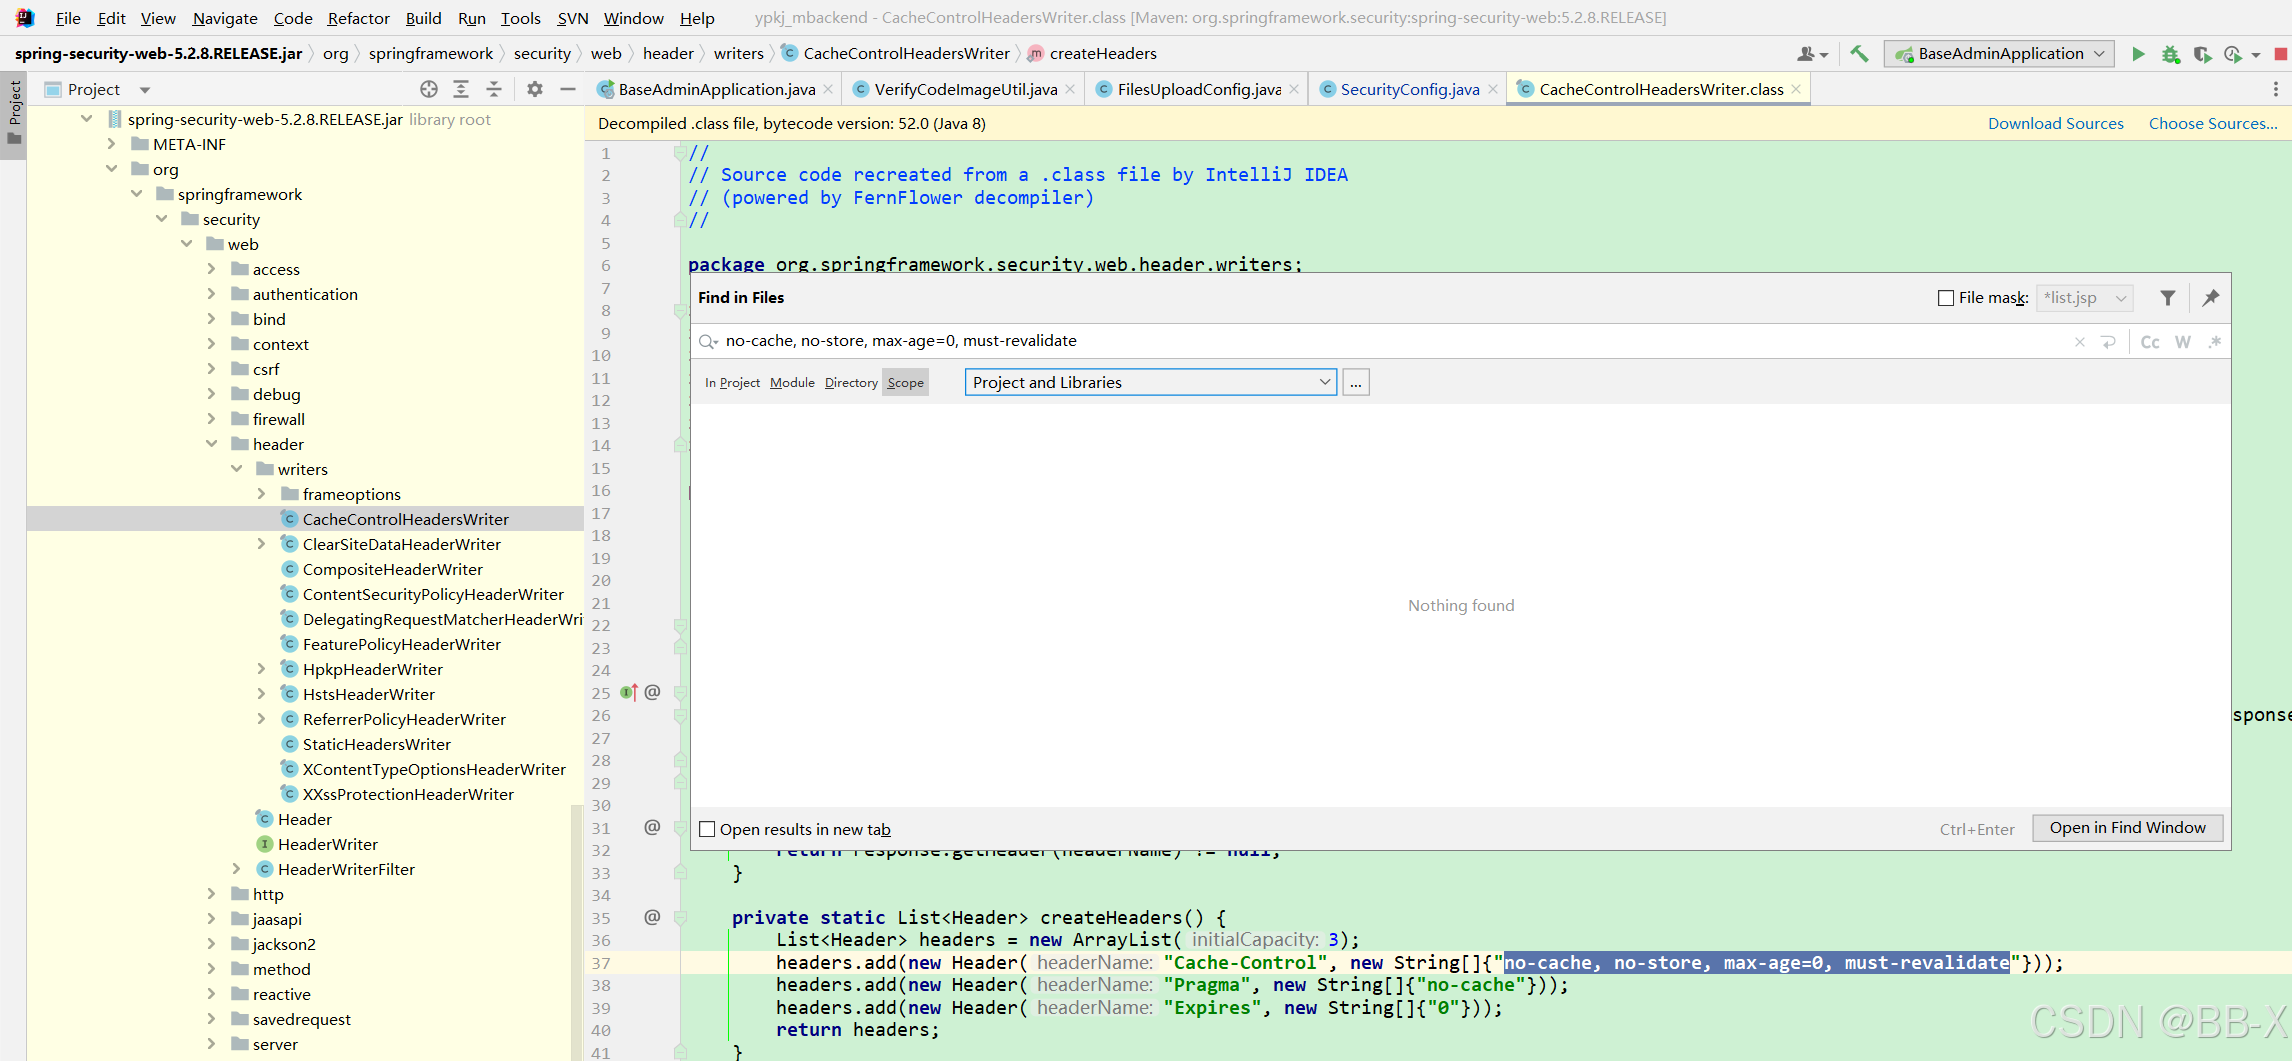Screen dimensions: 2292x1061
Task: Select the Module scope option
Action: pos(792,383)
